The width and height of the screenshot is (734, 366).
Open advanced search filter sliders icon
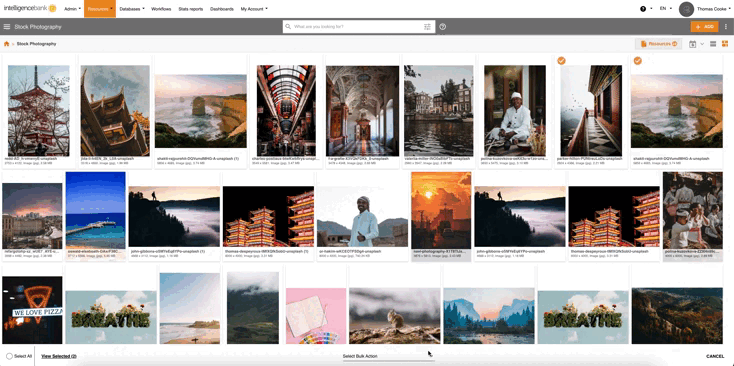click(x=427, y=27)
